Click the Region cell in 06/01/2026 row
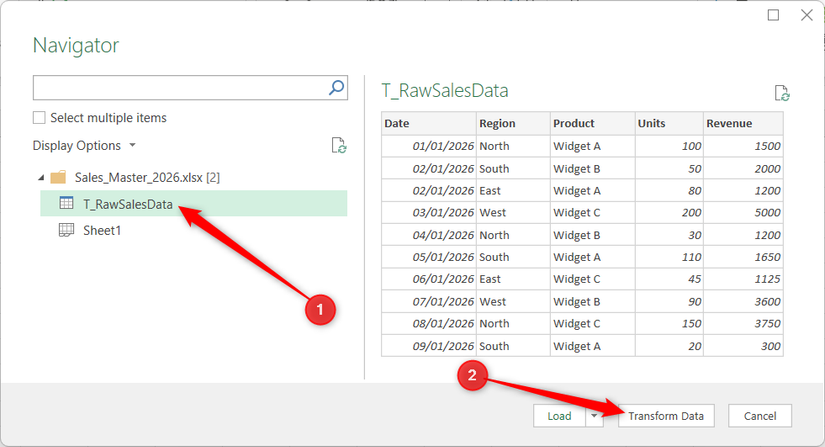The width and height of the screenshot is (825, 447). [x=514, y=279]
